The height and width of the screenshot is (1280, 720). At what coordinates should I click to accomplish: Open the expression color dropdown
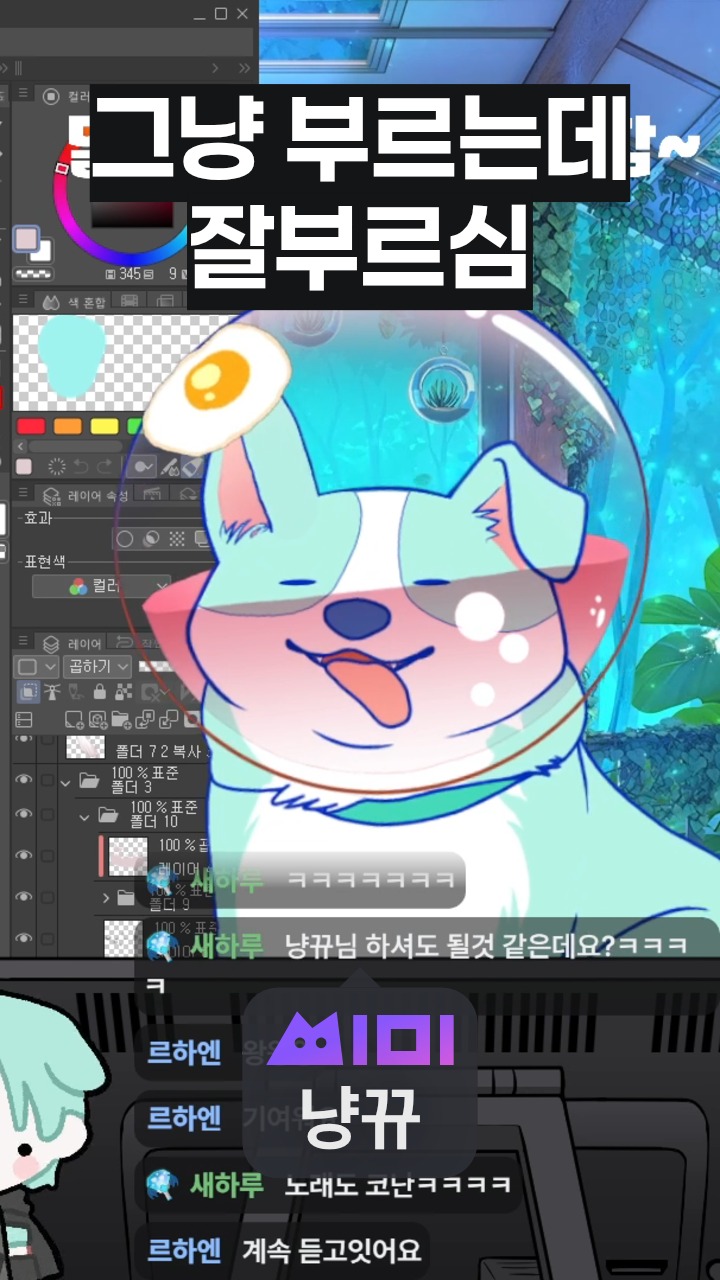click(101, 586)
